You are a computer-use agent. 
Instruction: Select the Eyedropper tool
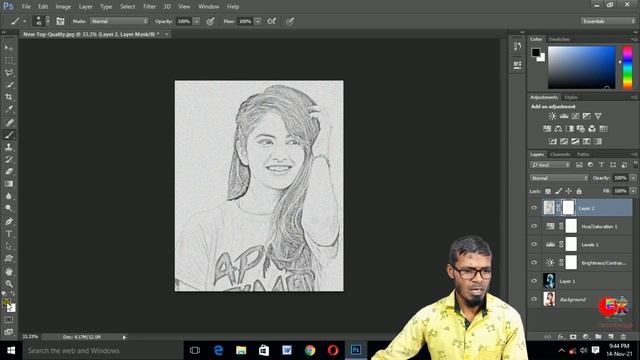click(x=9, y=109)
